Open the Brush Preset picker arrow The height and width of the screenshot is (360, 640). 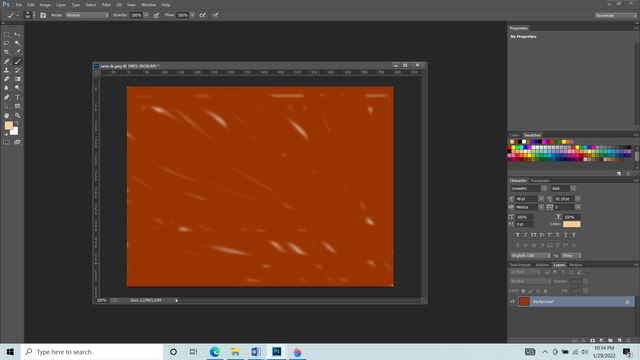34,15
